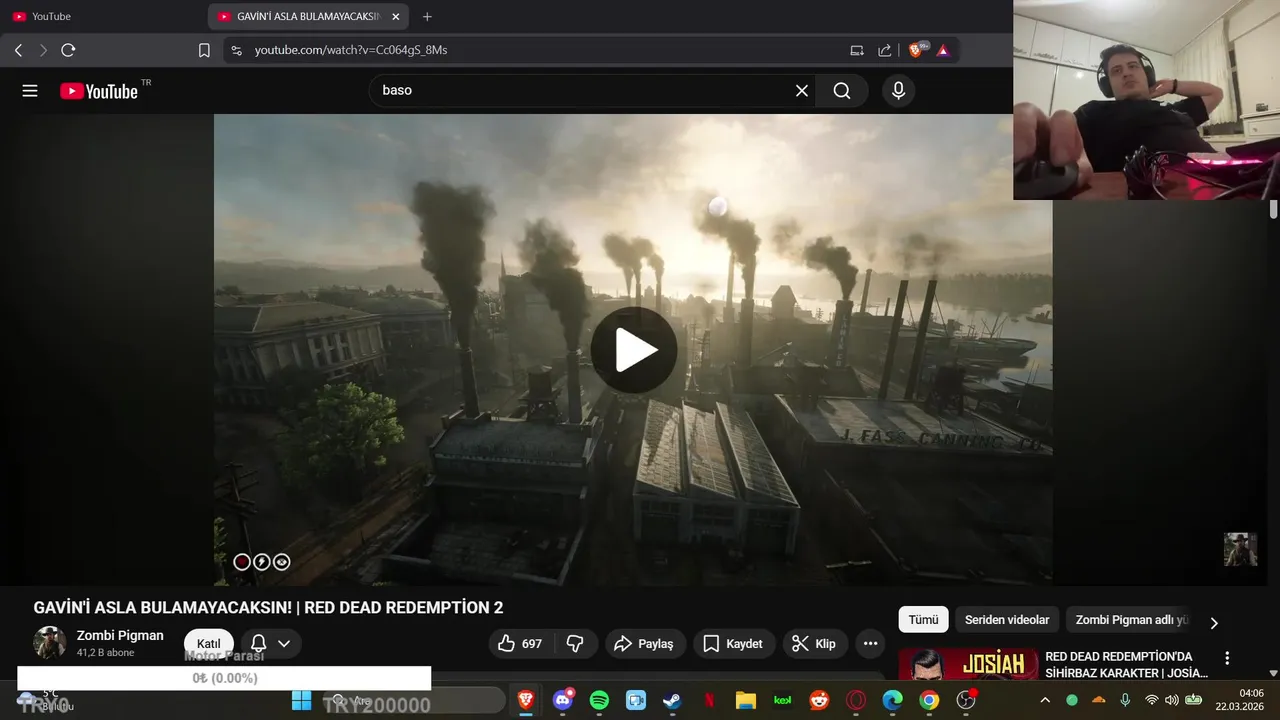Viewport: 1280px width, 720px height.
Task: Click the page vertical scrollbar thumb
Action: pyautogui.click(x=1274, y=209)
